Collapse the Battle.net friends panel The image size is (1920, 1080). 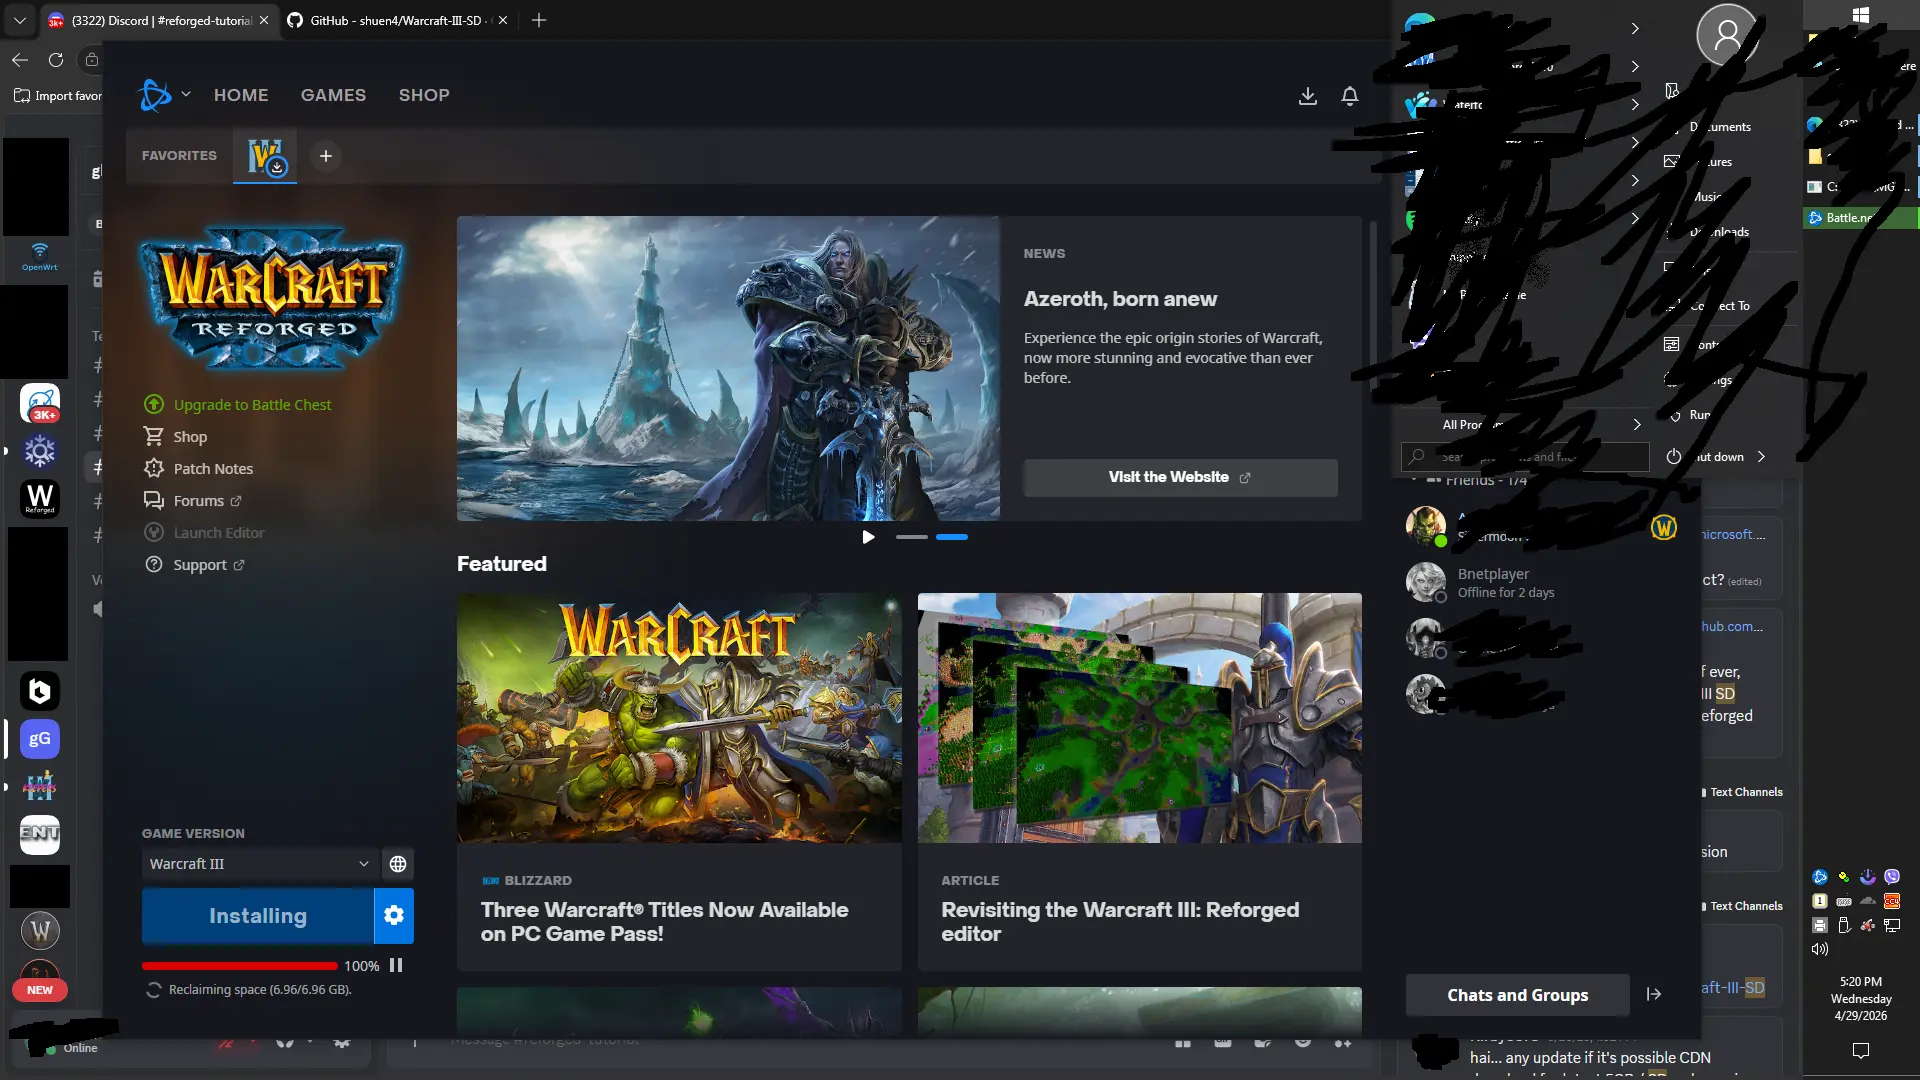click(x=1654, y=994)
